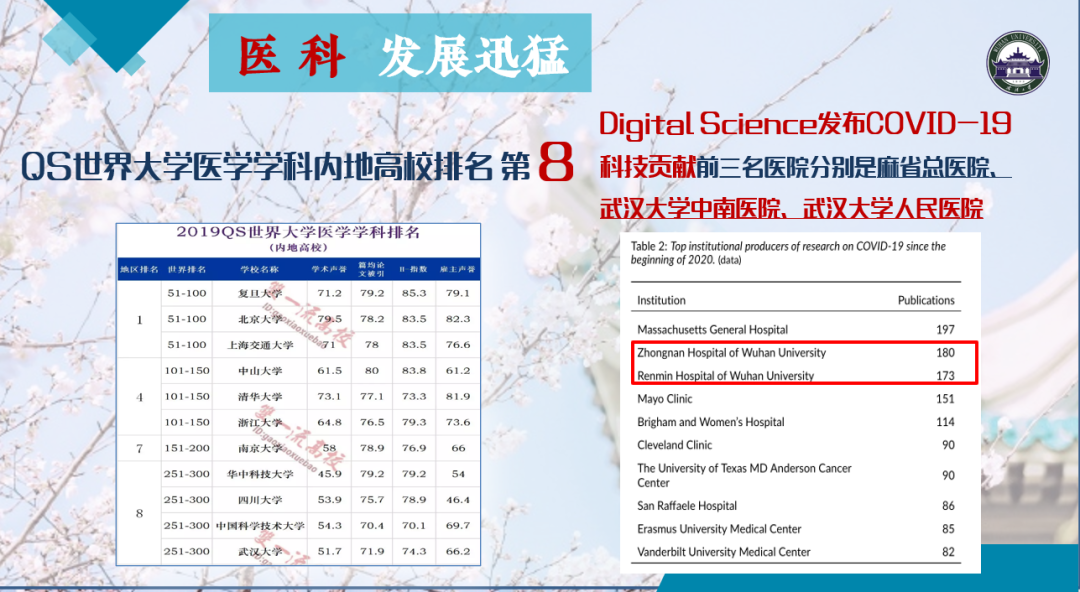The width and height of the screenshot is (1080, 592).
Task: Click Zhongnan Hospital of Wuhan University
Action: coord(731,353)
